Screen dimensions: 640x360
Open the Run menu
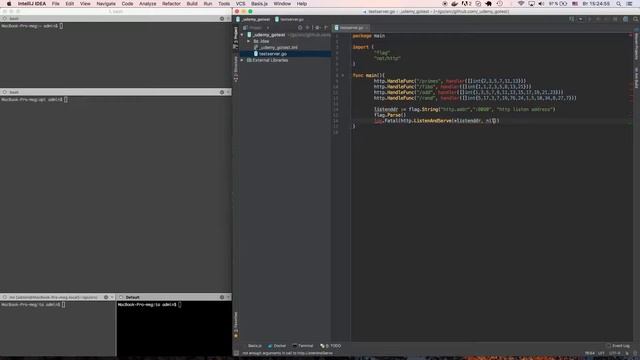[x=208, y=4]
